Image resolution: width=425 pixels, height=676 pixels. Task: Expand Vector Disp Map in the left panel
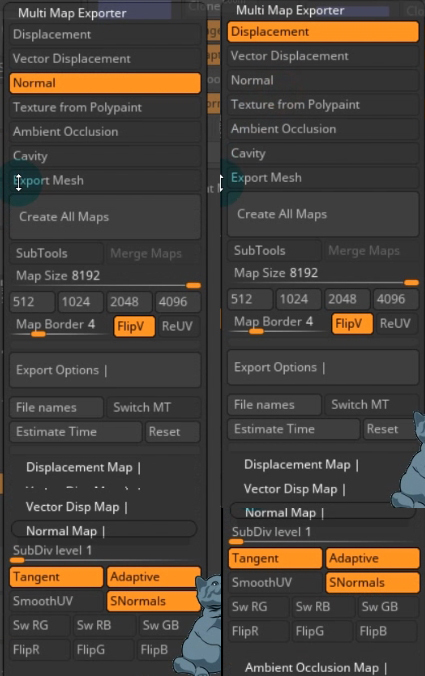point(77,507)
